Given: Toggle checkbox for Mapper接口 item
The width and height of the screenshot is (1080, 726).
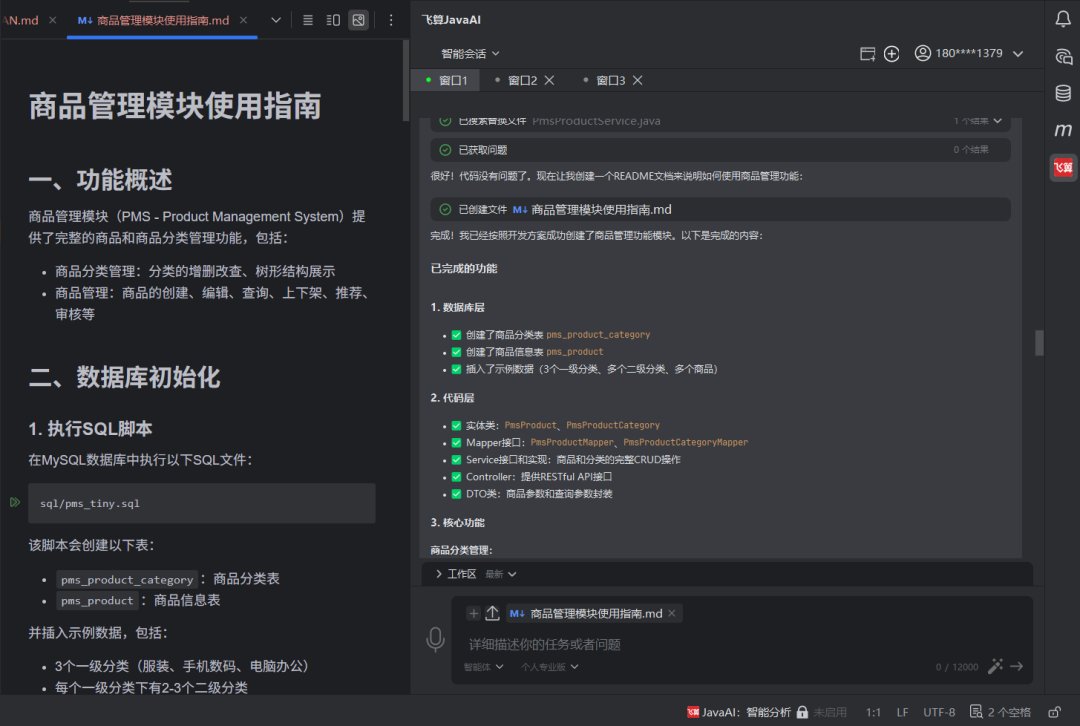Looking at the screenshot, I should click(x=456, y=442).
